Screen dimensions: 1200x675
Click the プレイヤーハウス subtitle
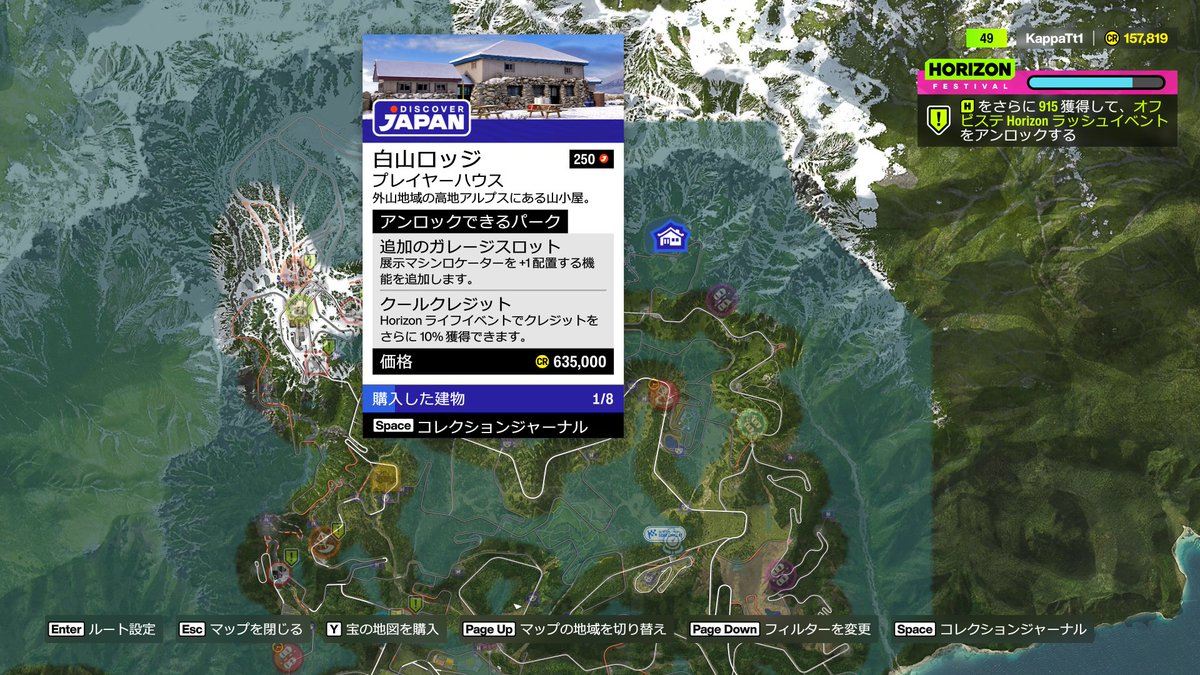point(438,181)
